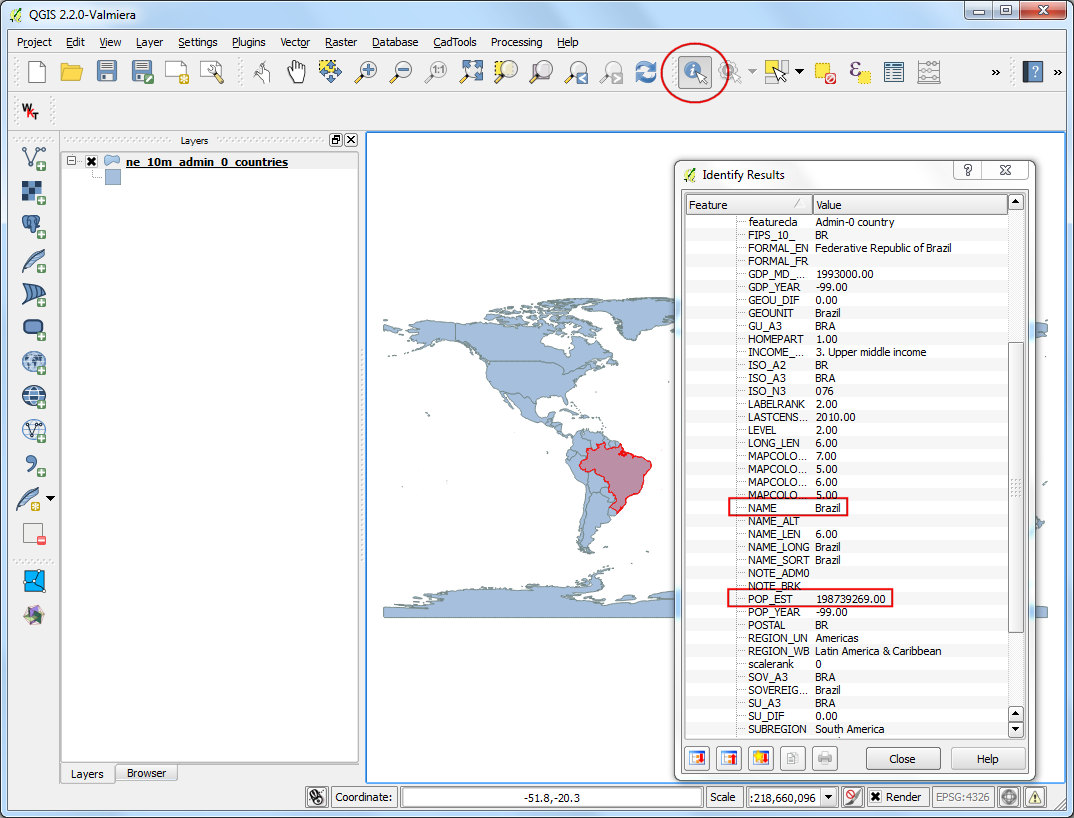Click the Save Project icon

pyautogui.click(x=107, y=72)
